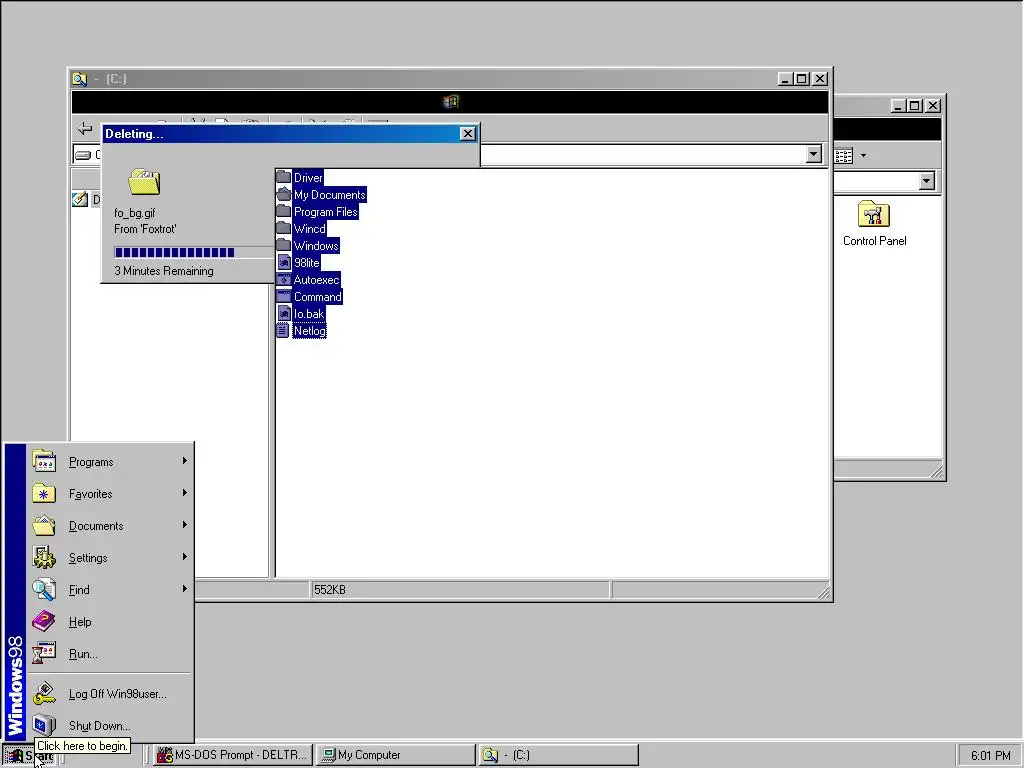This screenshot has width=1024, height=768.
Task: Open the address bar dropdown in C: window
Action: [x=813, y=154]
